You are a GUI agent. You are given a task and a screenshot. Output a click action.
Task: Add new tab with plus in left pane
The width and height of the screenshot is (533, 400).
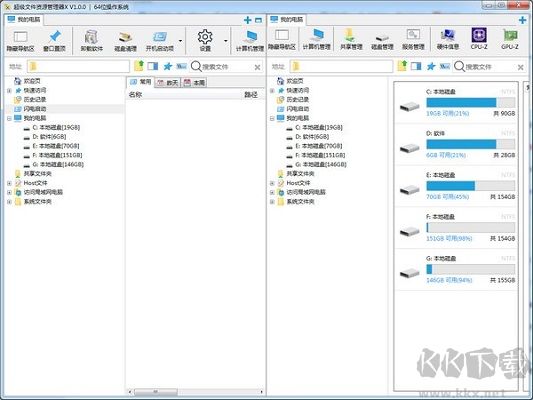coord(247,20)
